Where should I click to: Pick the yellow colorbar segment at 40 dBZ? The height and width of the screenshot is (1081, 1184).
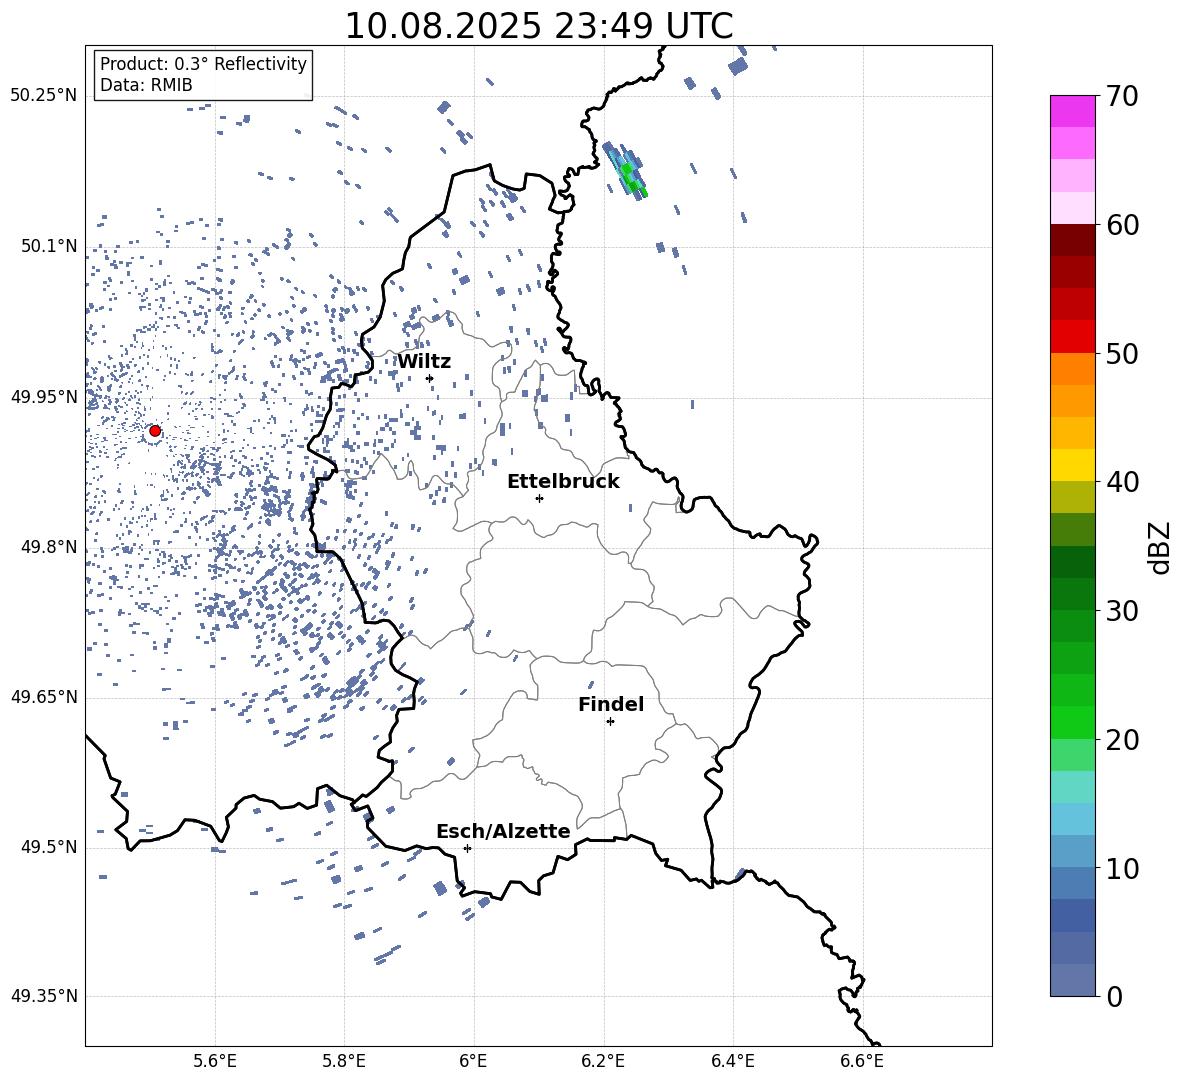tap(1072, 465)
